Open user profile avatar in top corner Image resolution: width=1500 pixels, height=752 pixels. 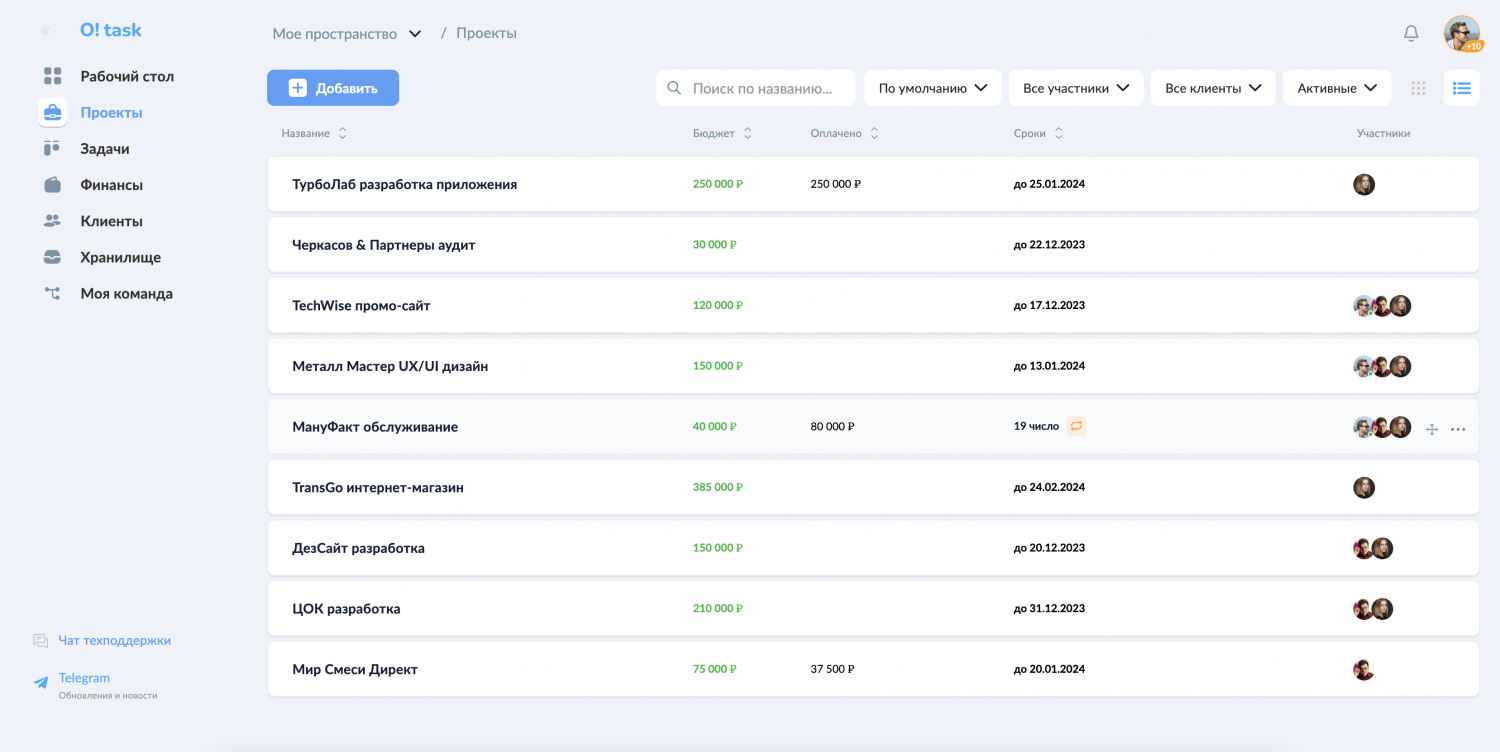coord(1461,33)
